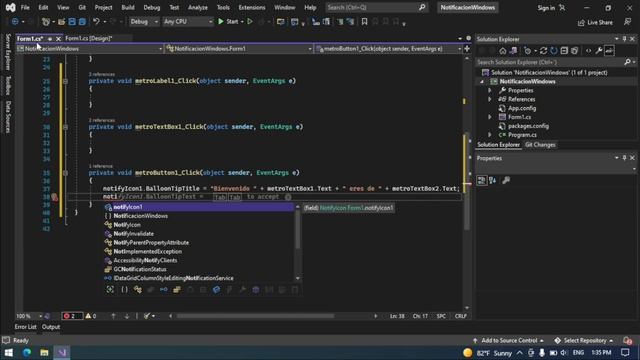640x360 pixels.
Task: Click the top Search (Ctrl+Q) box
Action: point(376,7)
